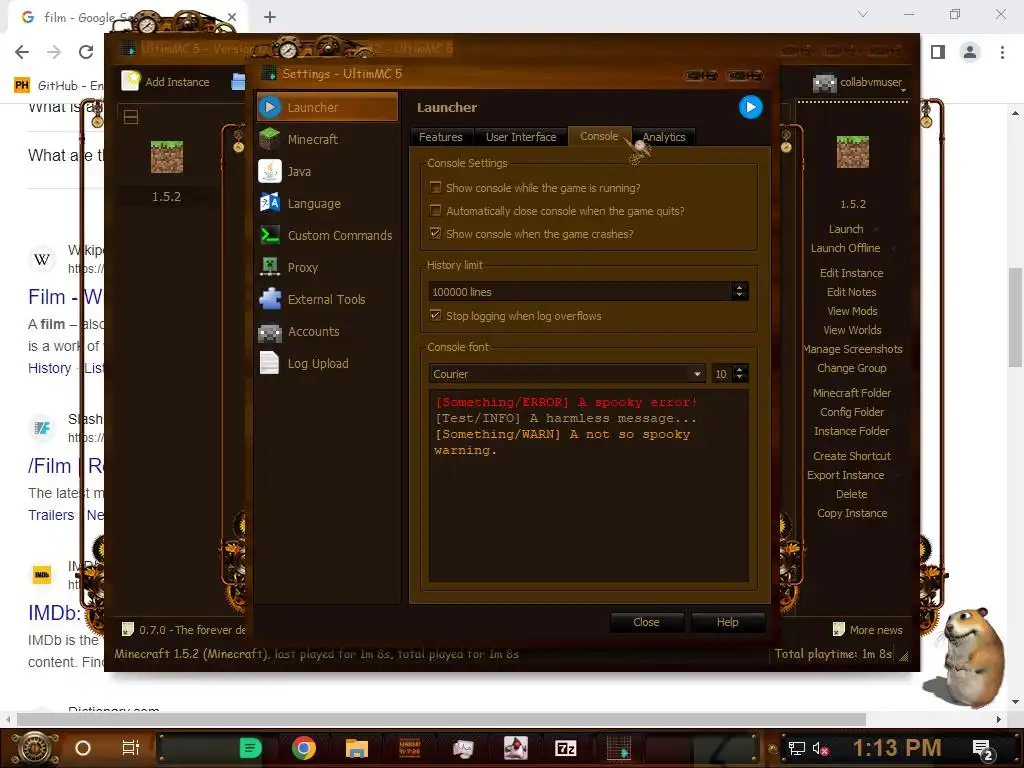Switch to the User Interface tab
1024x768 pixels.
[x=520, y=137]
